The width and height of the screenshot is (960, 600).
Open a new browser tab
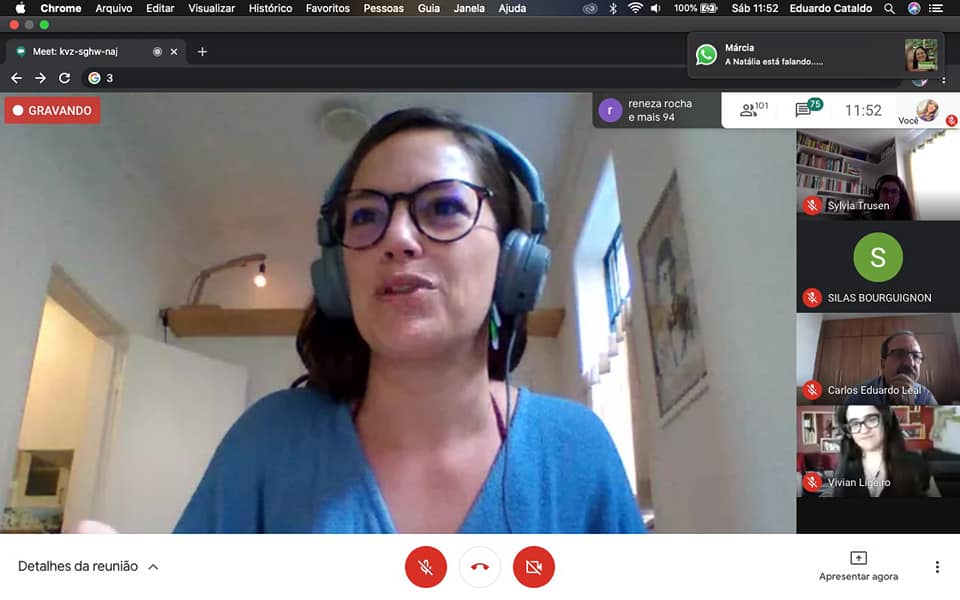pos(202,51)
